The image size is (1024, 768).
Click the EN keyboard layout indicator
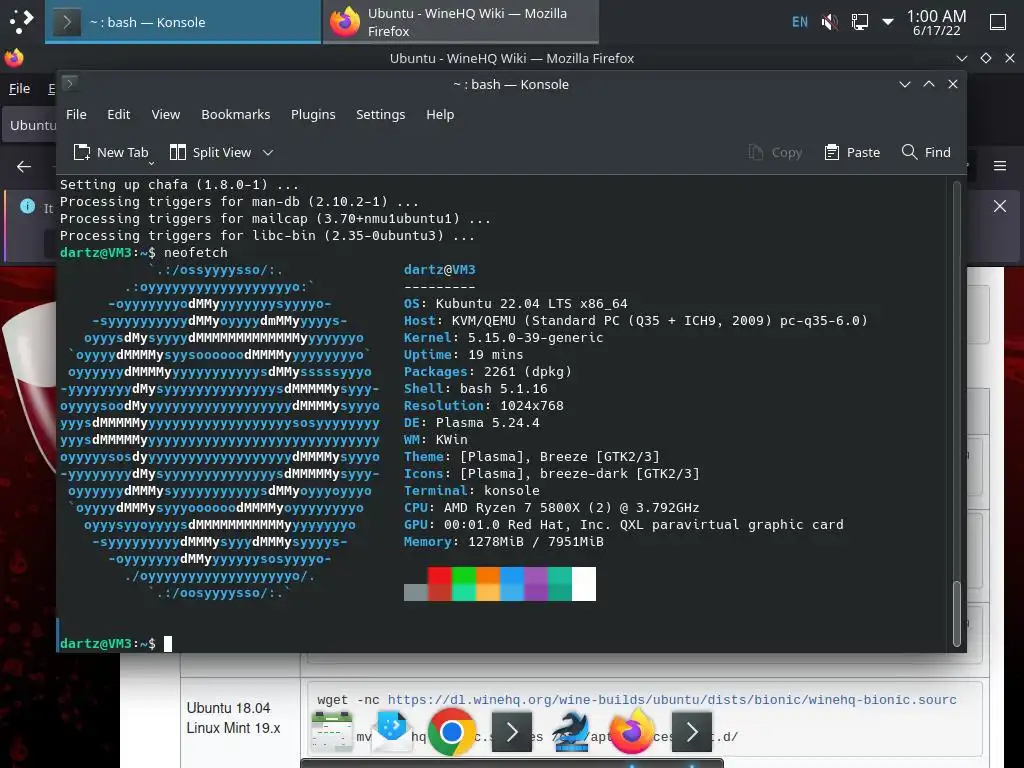[x=799, y=22]
